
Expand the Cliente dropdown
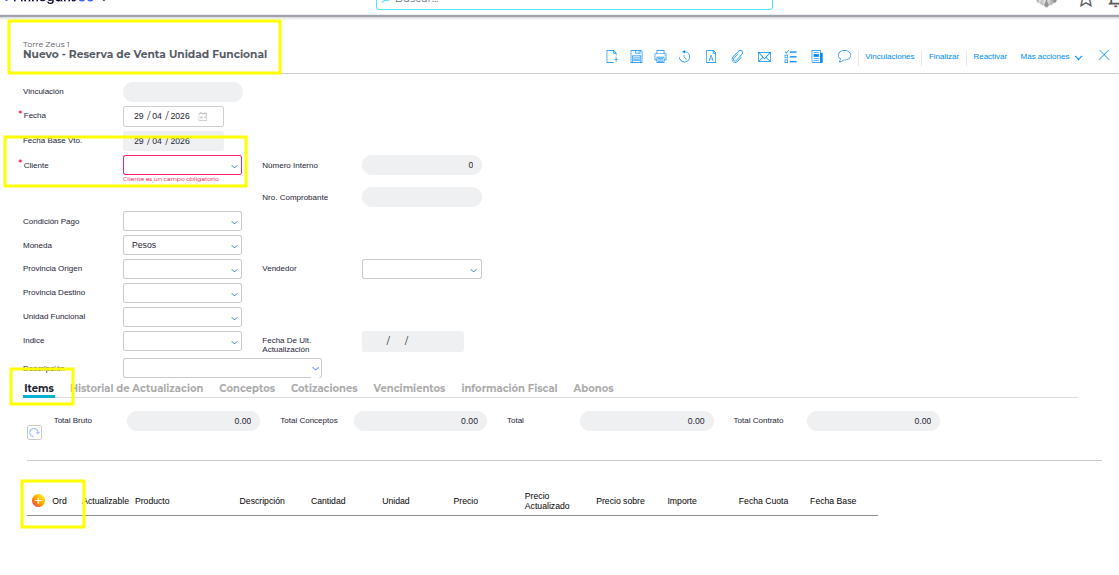point(182,165)
